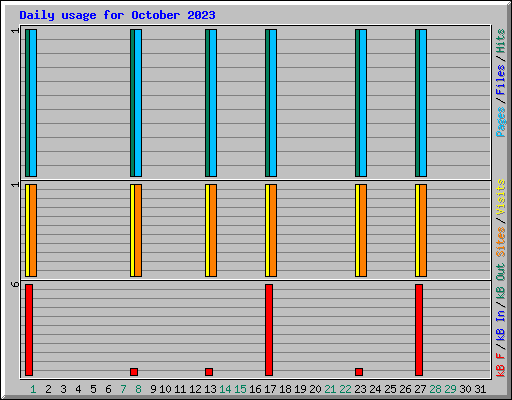Click the tall red kB bar for day 27
Image resolution: width=512 pixels, height=400 pixels.
point(419,330)
